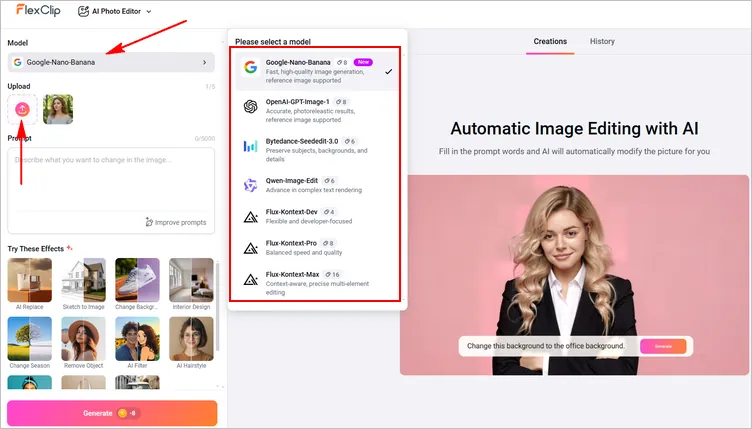This screenshot has width=752, height=429.
Task: Select the Remove Object effect
Action: coord(83,344)
